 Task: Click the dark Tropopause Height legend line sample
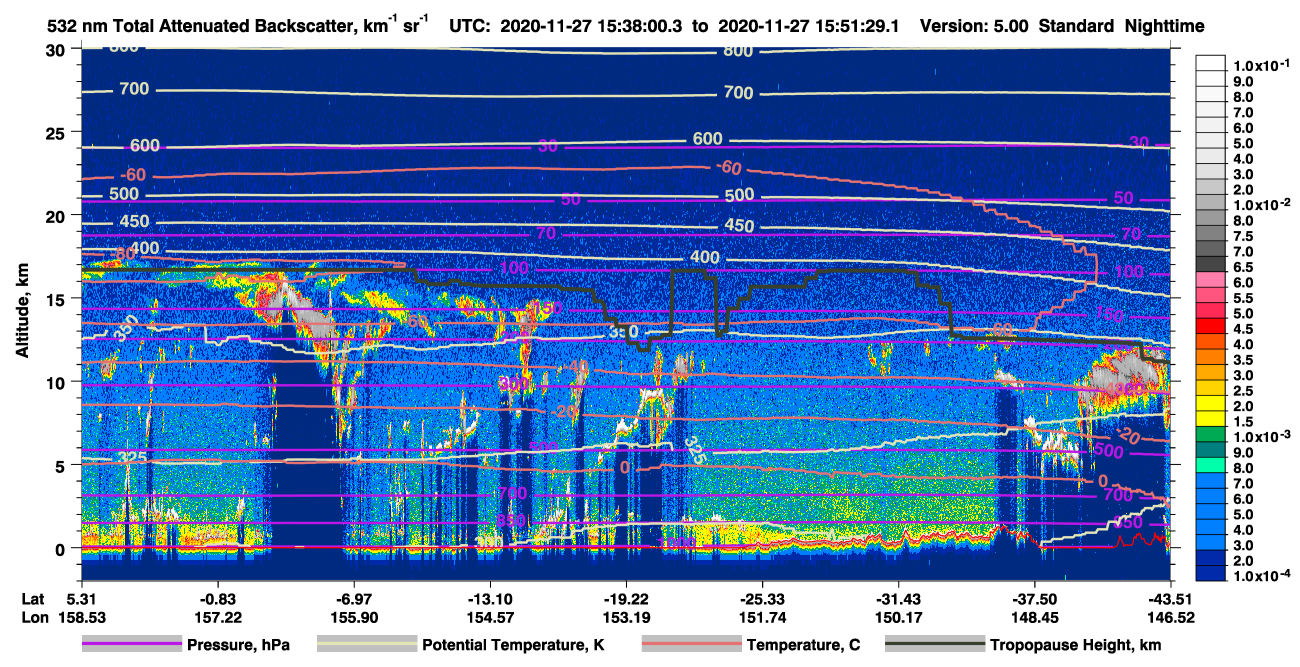[x=935, y=645]
